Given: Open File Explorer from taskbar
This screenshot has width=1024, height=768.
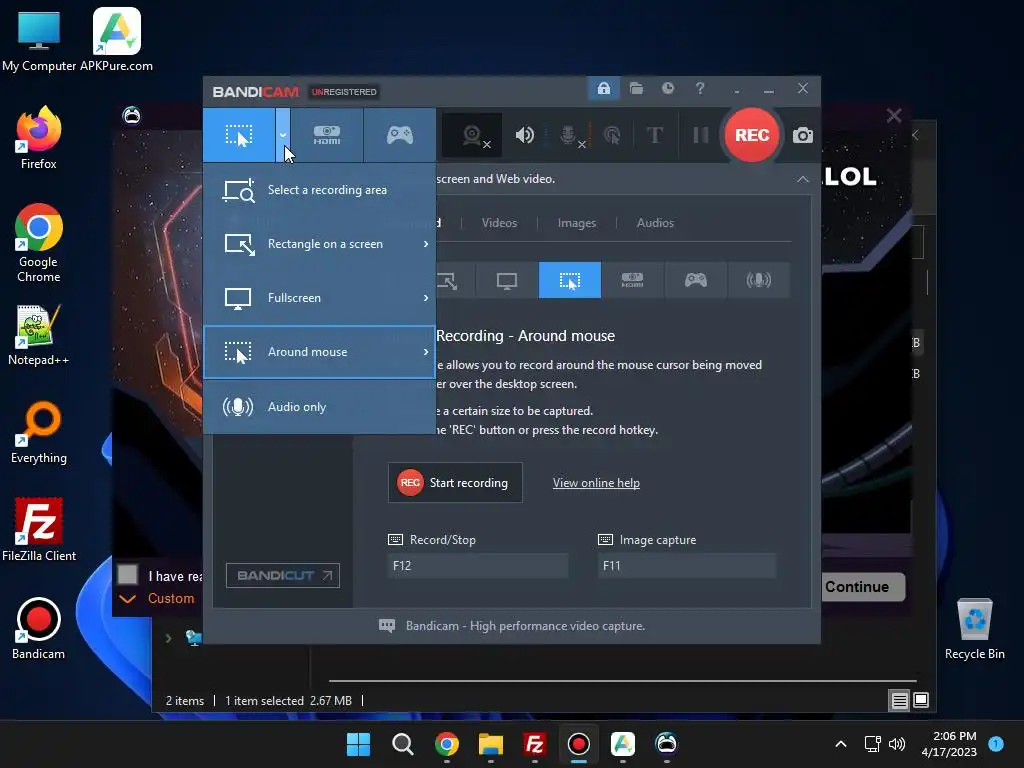Looking at the screenshot, I should (x=490, y=744).
